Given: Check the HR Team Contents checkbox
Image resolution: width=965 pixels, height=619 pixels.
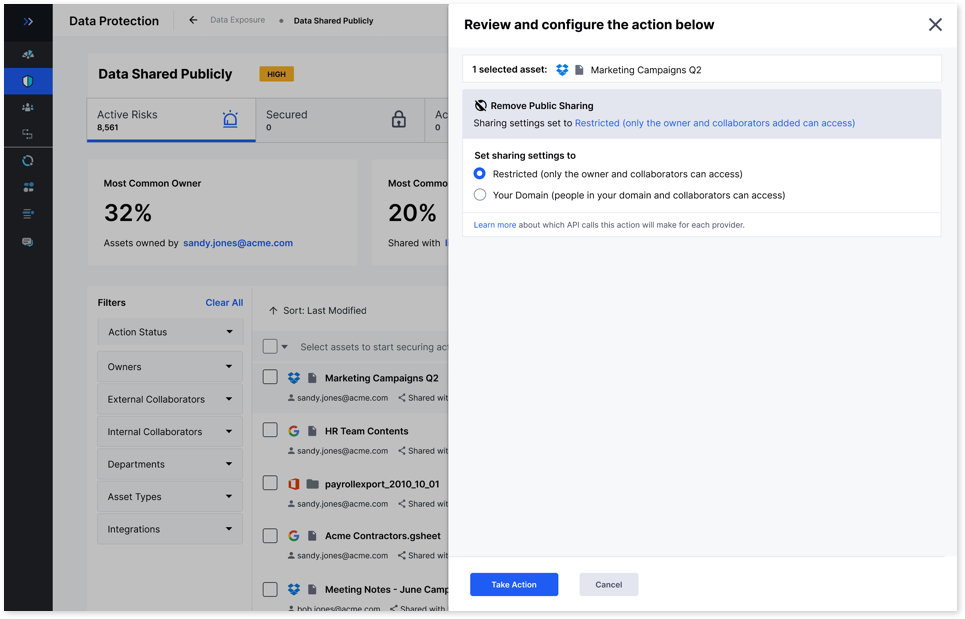Looking at the screenshot, I should pos(270,430).
